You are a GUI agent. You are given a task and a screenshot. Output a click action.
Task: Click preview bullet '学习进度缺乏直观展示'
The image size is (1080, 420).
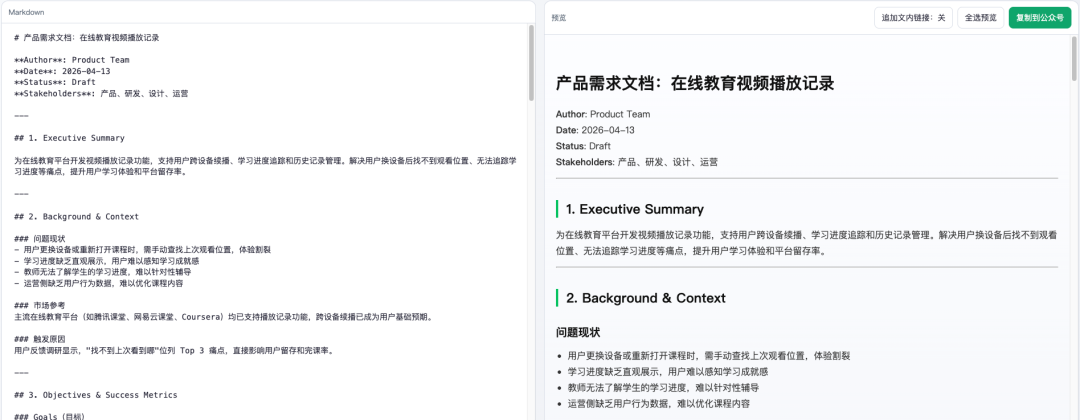(668, 372)
